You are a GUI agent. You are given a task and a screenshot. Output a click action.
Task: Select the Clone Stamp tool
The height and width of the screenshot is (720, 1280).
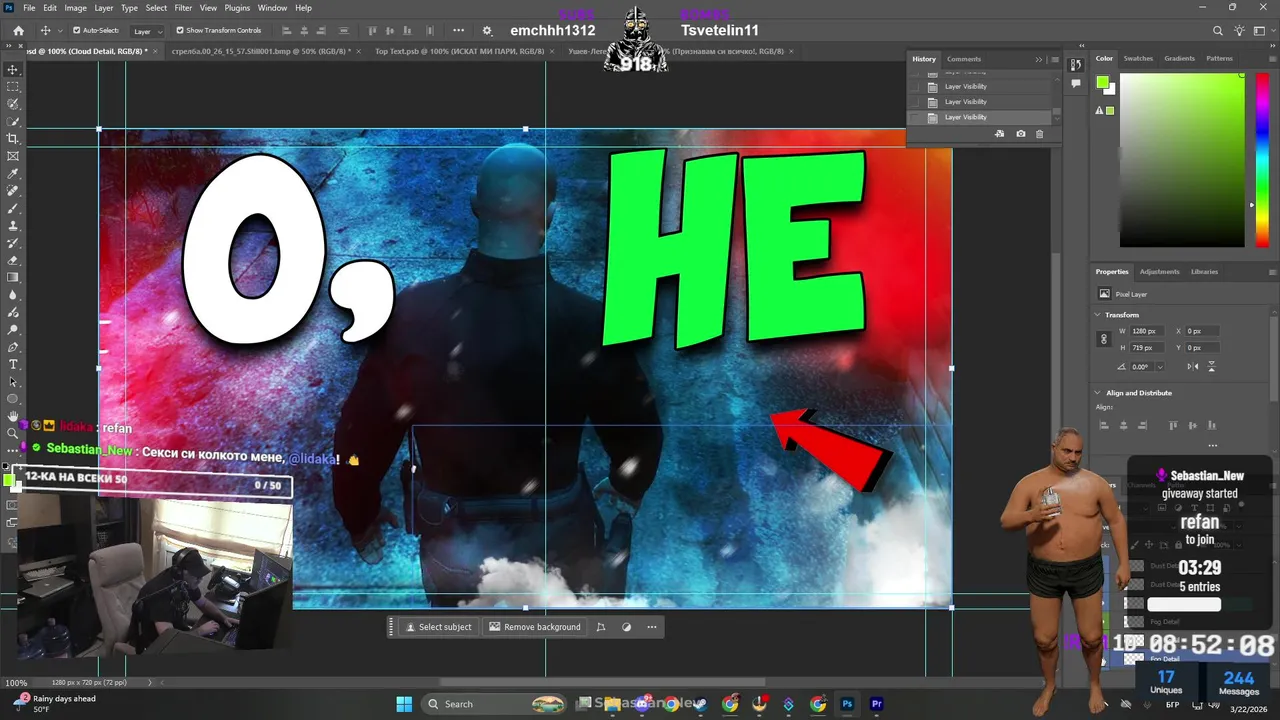click(13, 226)
